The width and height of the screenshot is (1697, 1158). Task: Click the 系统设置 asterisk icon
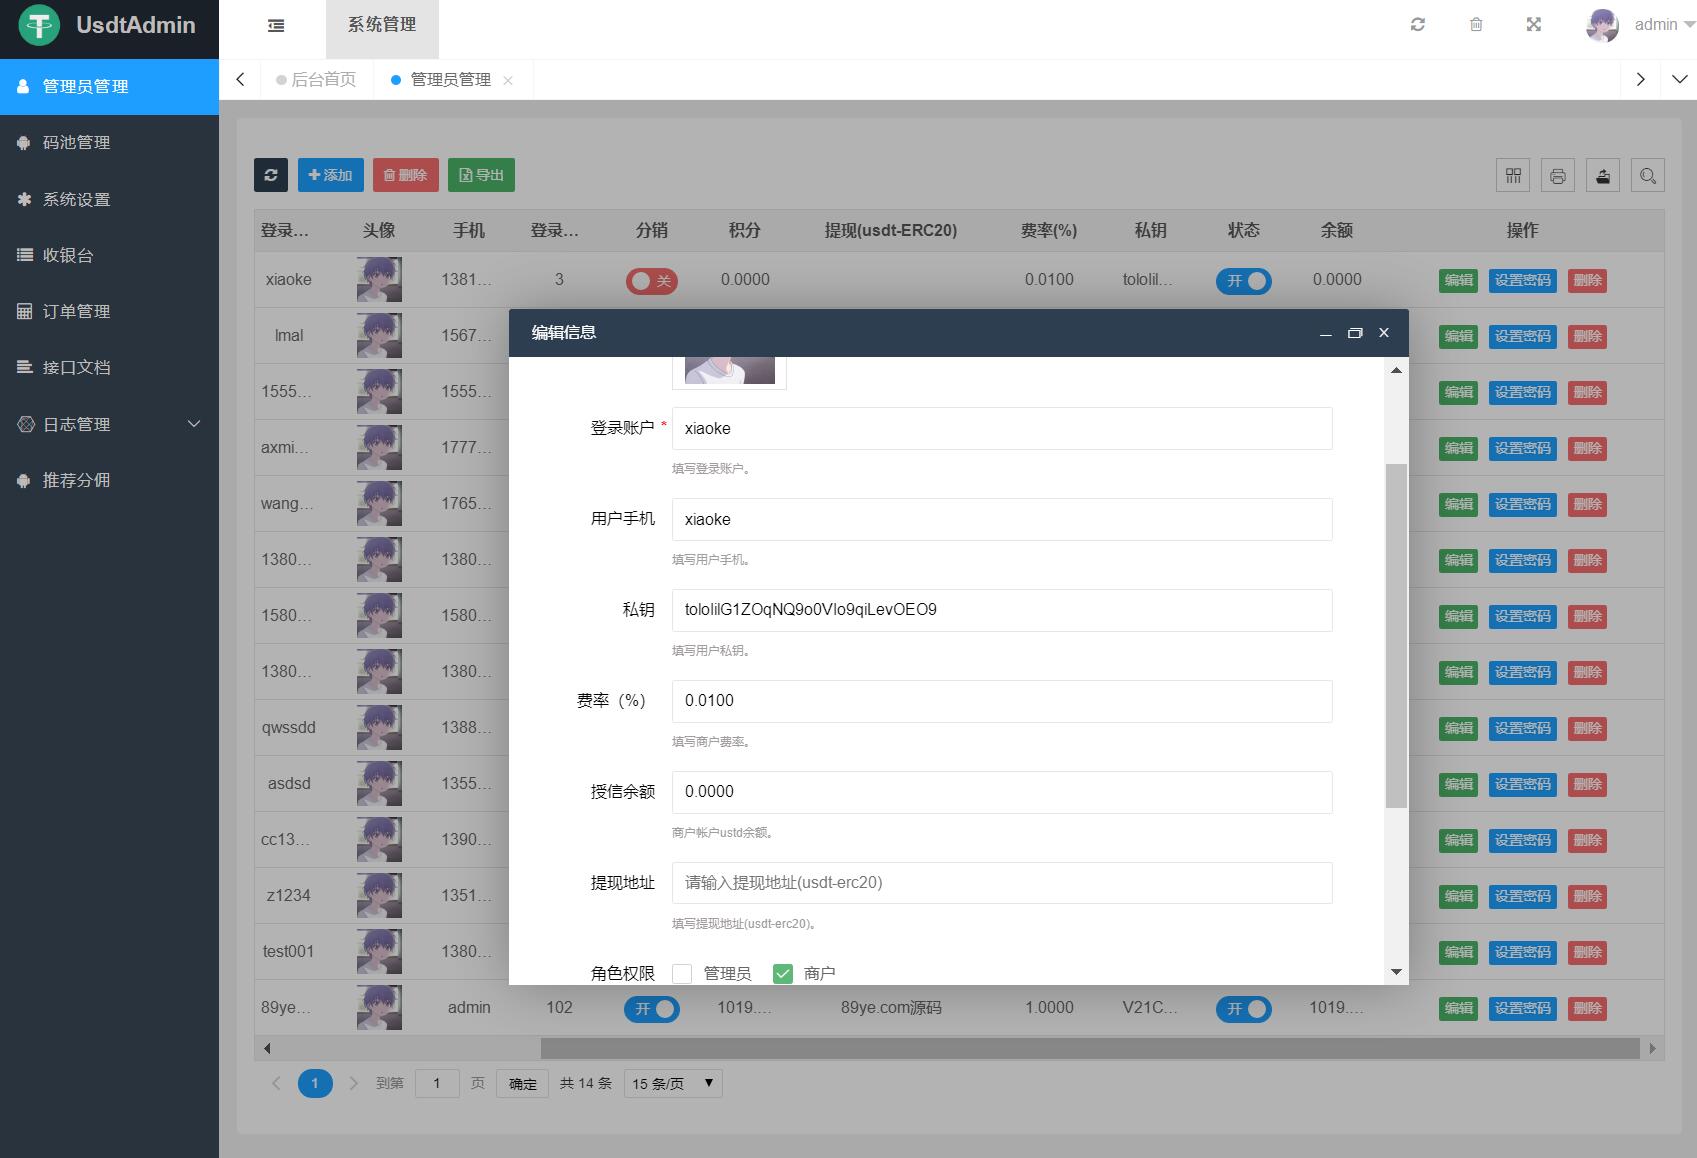point(24,199)
